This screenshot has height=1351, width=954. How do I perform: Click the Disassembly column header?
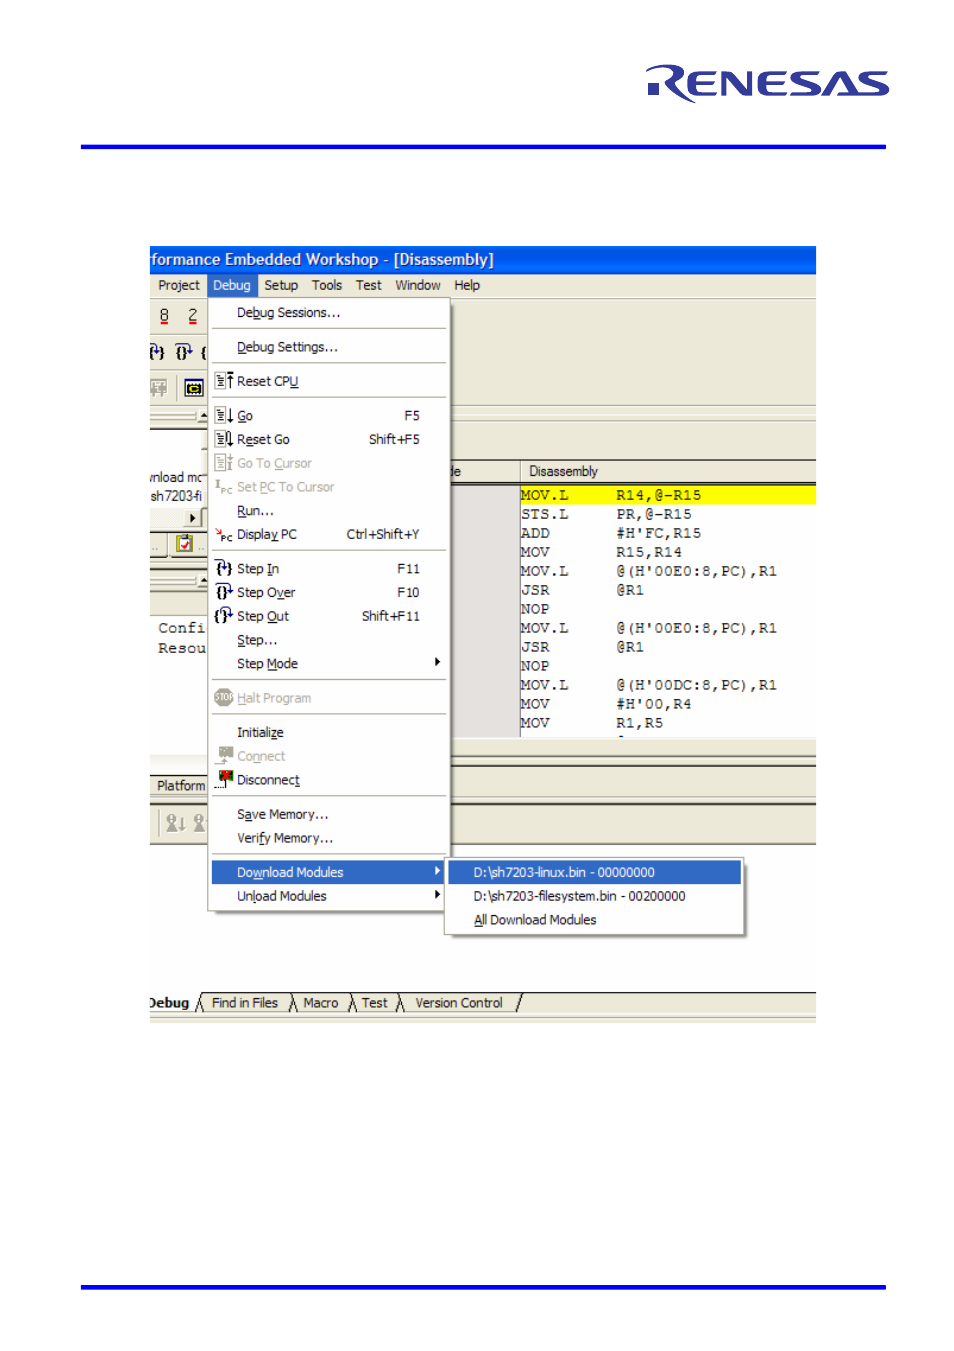click(668, 471)
